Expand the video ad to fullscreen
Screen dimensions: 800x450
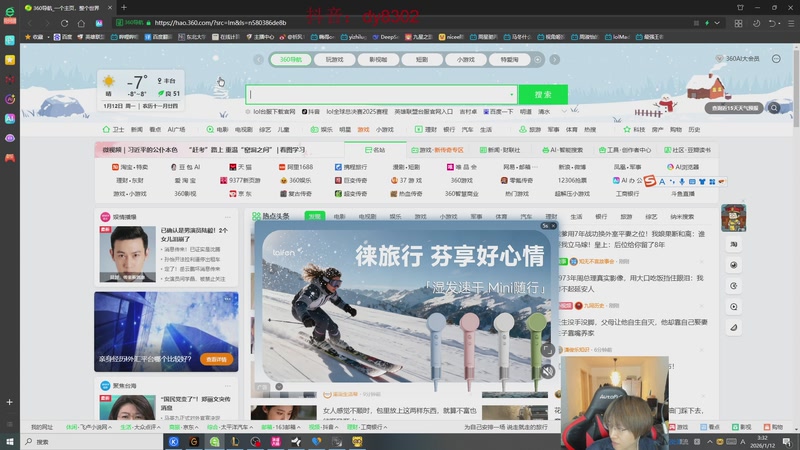tap(547, 350)
